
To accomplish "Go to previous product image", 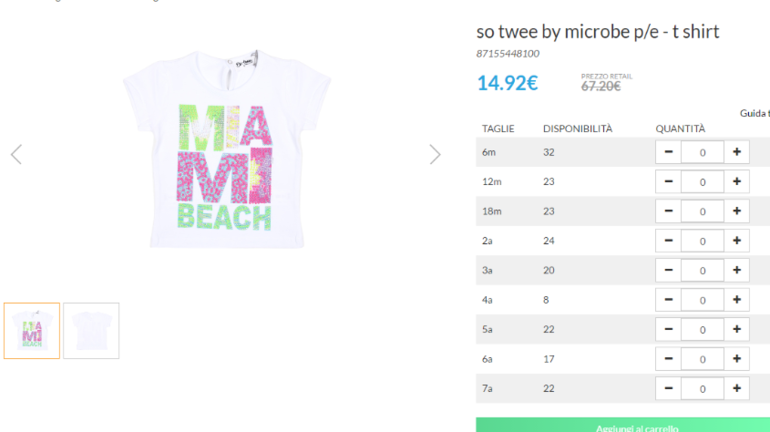I will pos(16,154).
